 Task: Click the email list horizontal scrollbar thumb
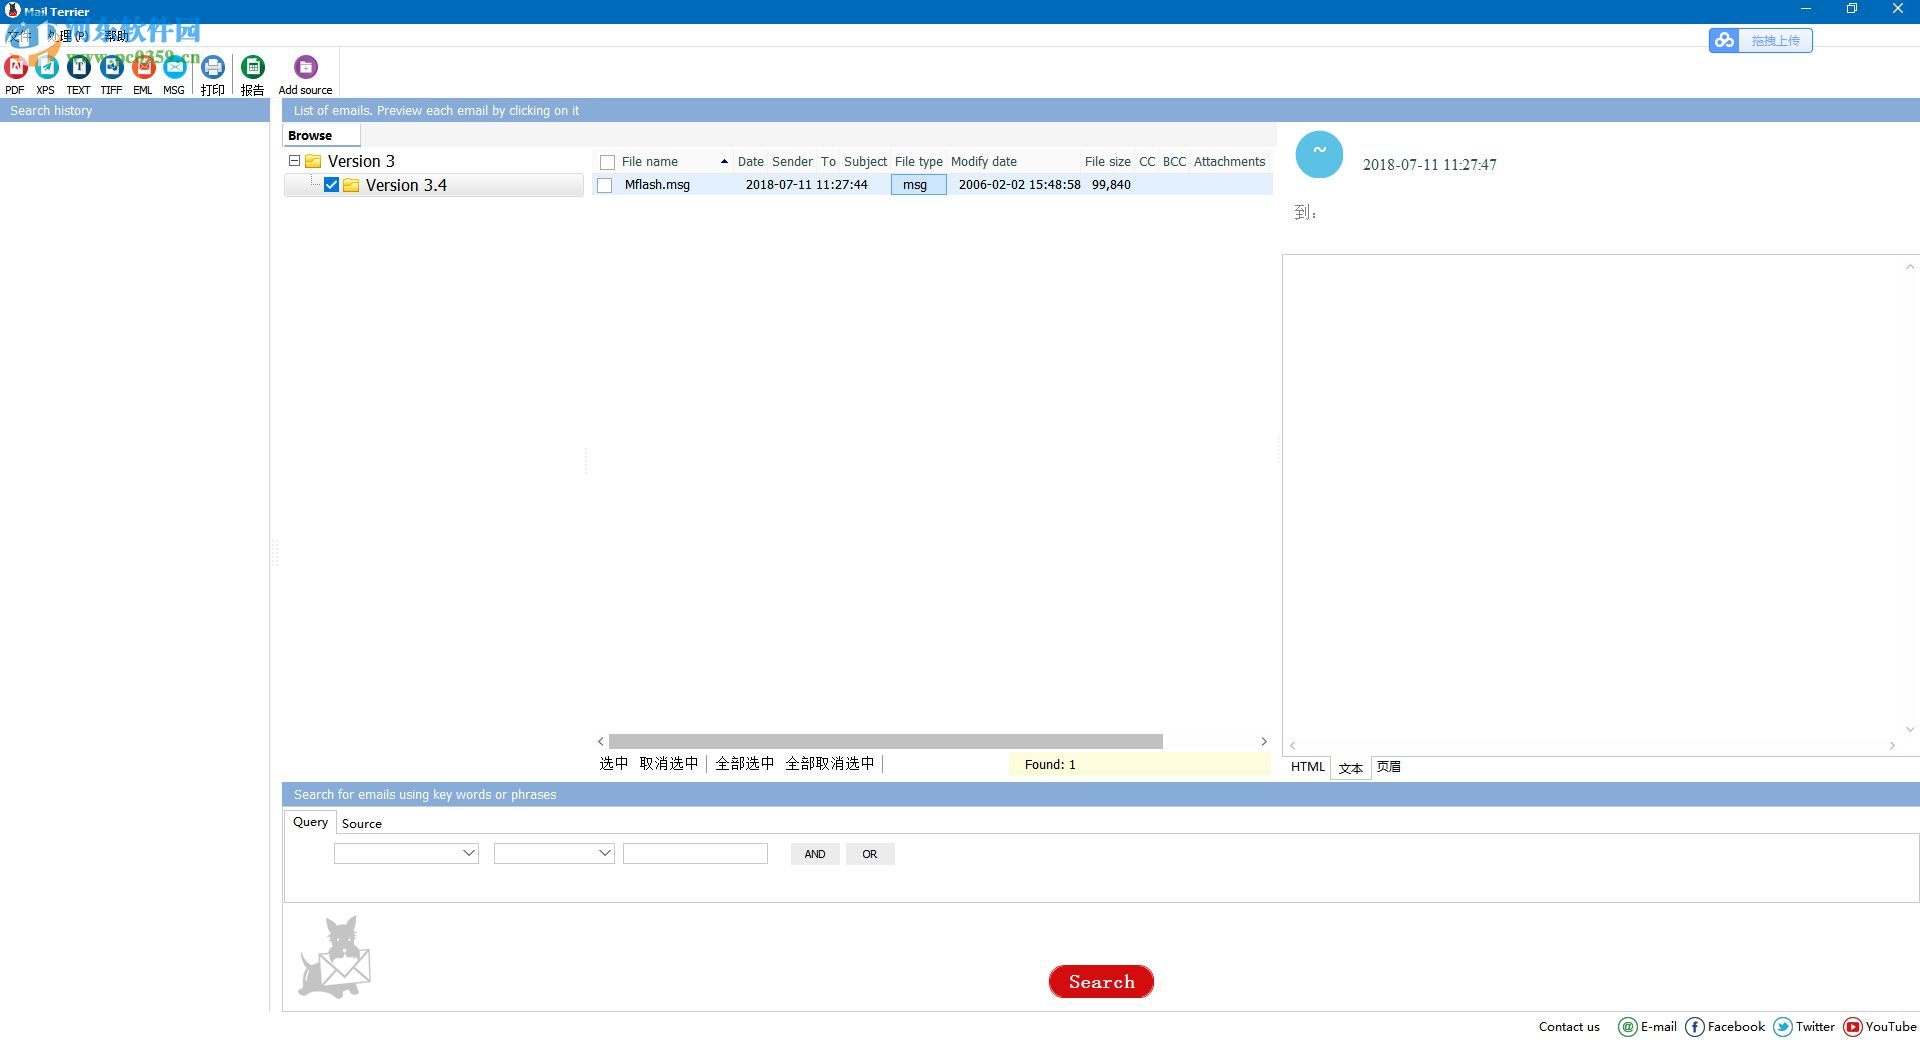[885, 742]
